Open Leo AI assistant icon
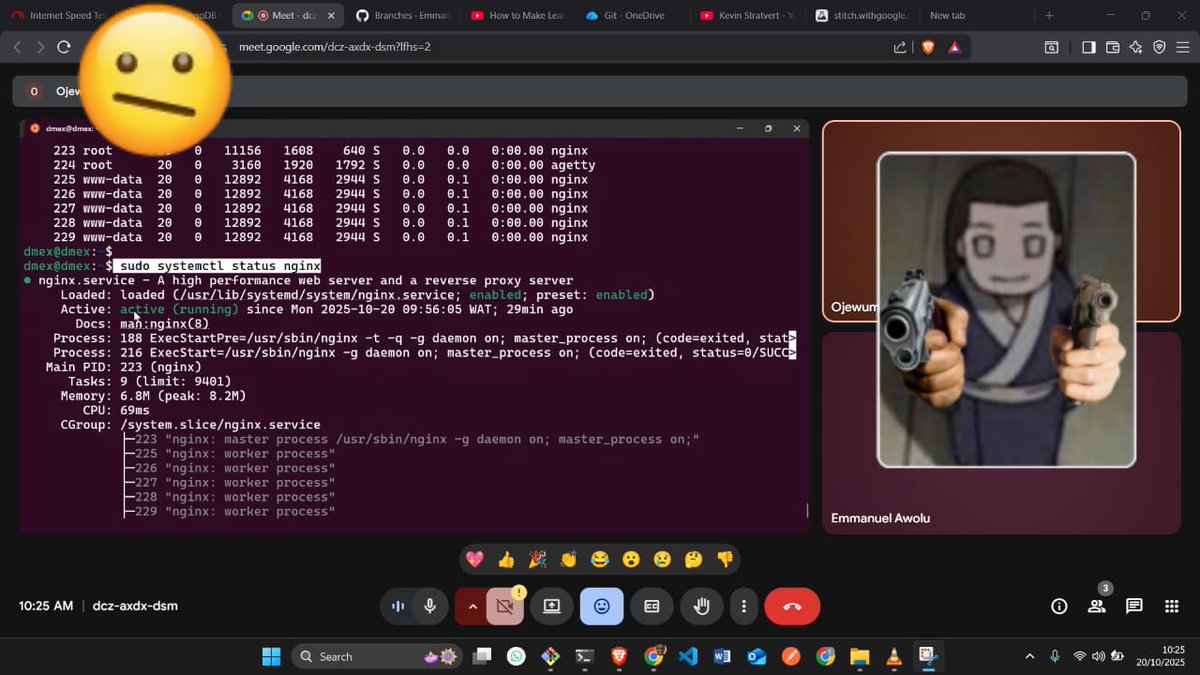The width and height of the screenshot is (1200, 675). coord(1136,47)
